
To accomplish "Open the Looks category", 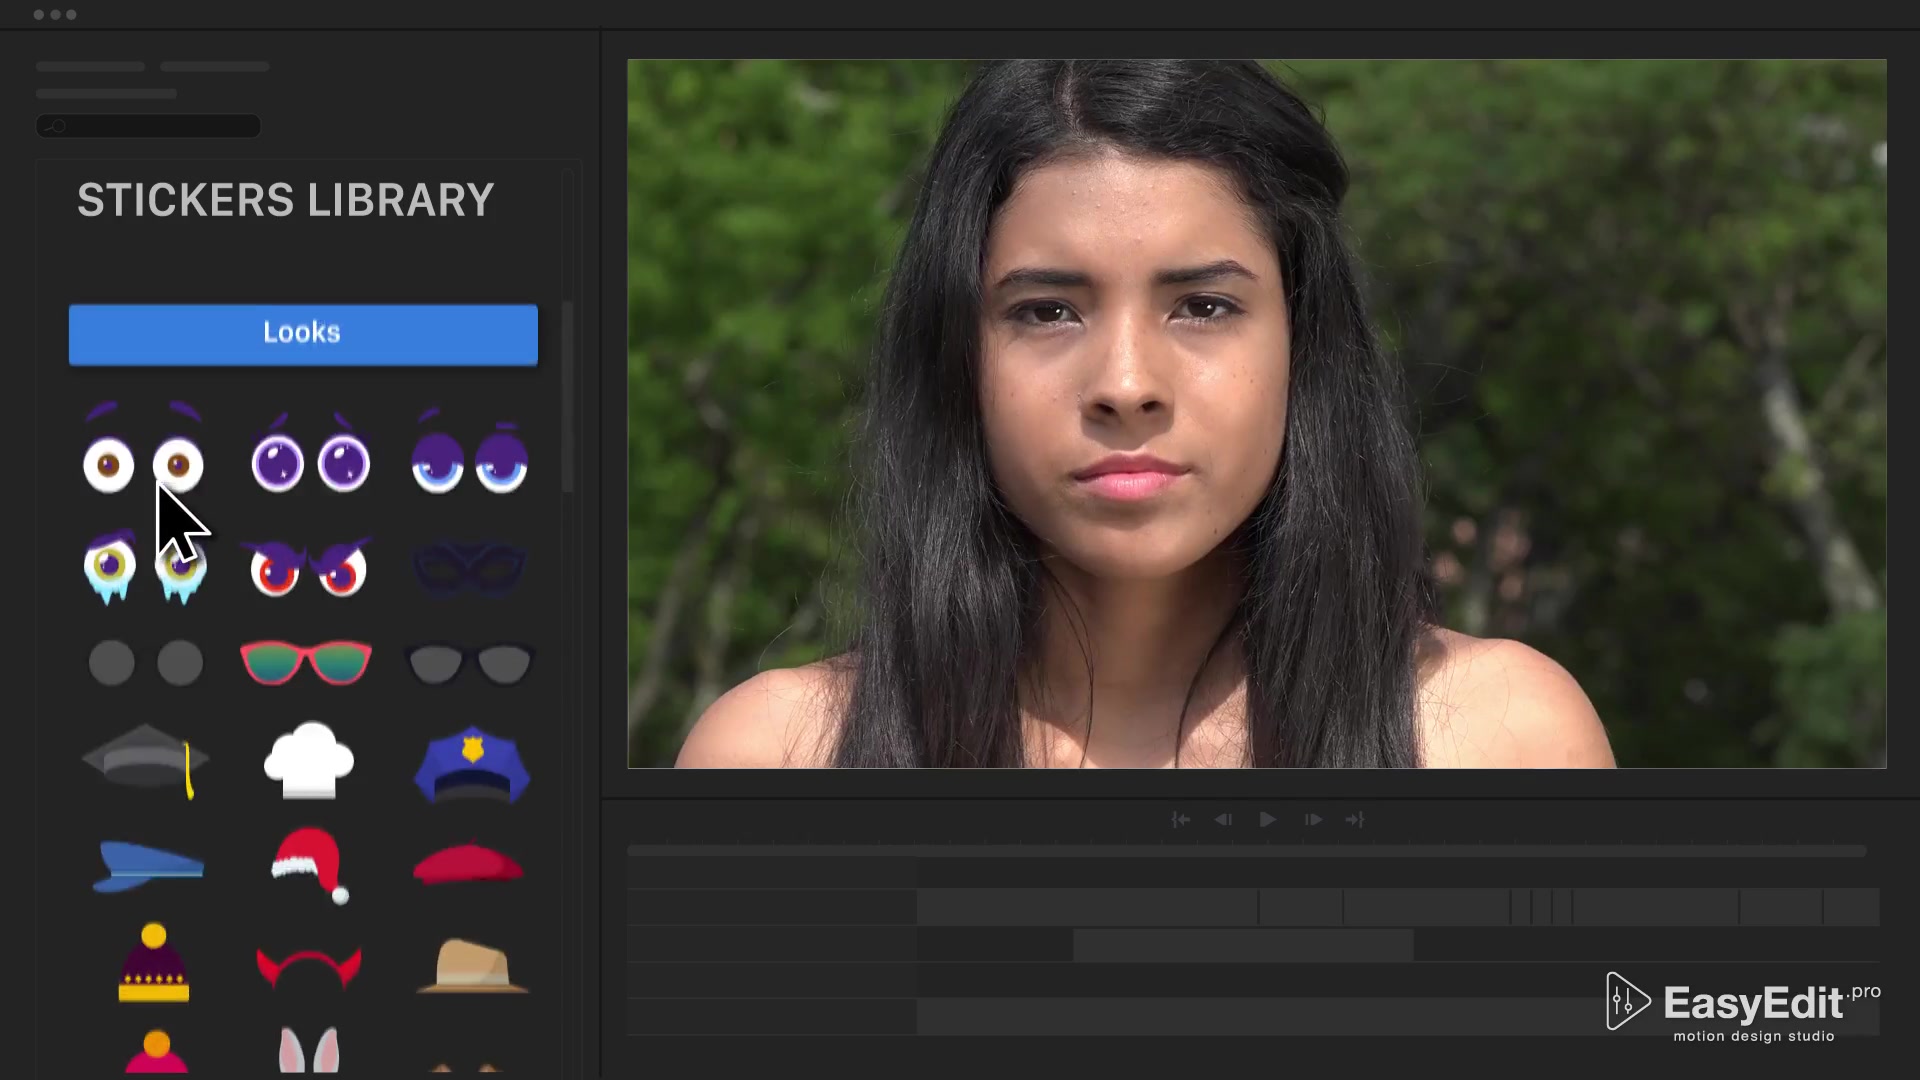I will point(303,334).
